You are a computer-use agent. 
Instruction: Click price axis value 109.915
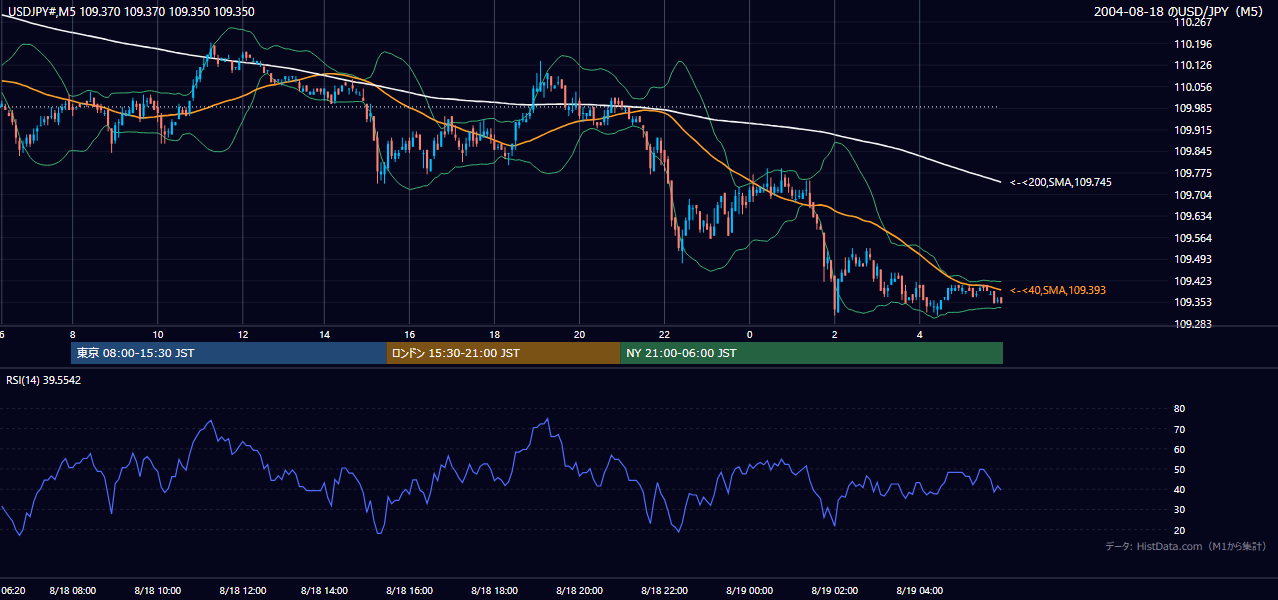pyautogui.click(x=1194, y=130)
